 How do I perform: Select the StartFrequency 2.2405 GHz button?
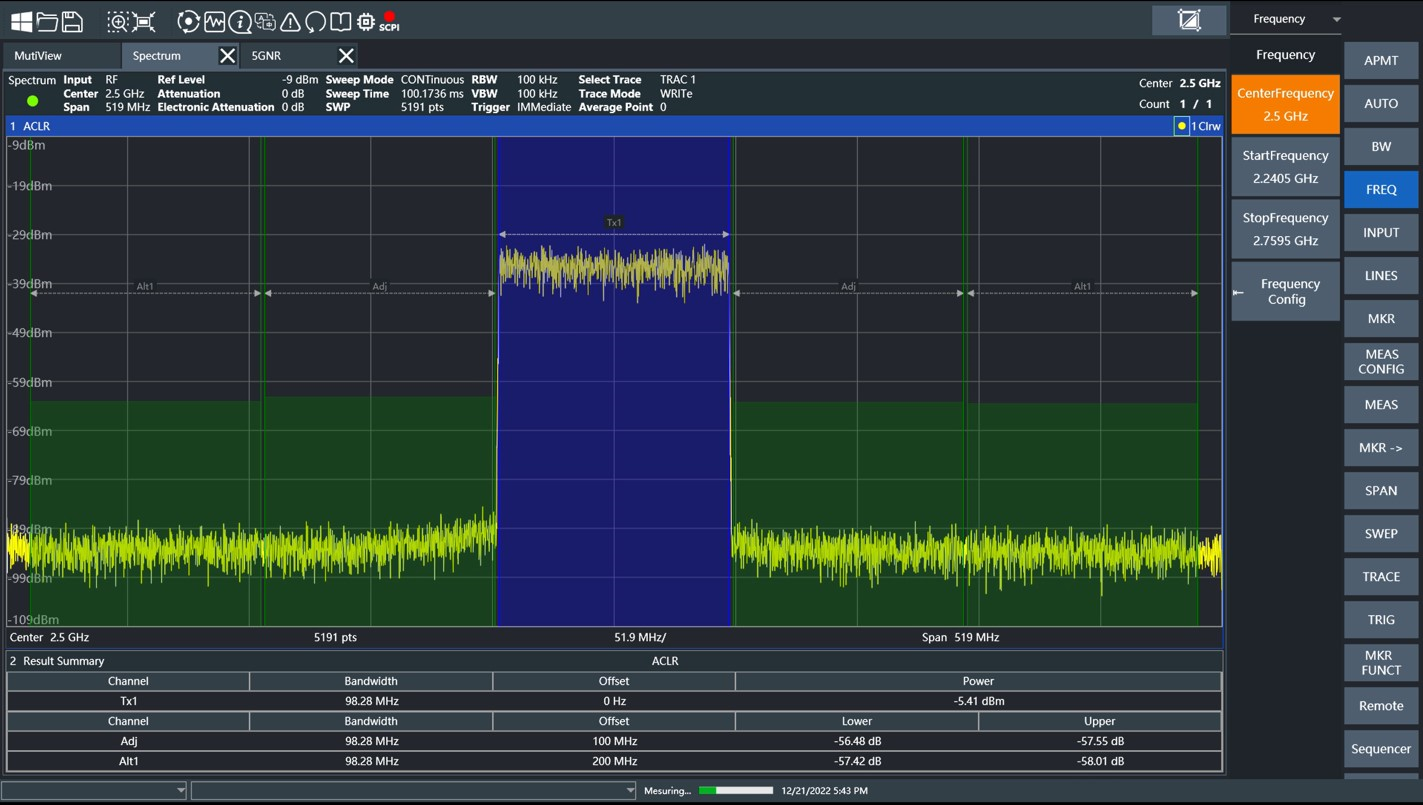(1286, 167)
